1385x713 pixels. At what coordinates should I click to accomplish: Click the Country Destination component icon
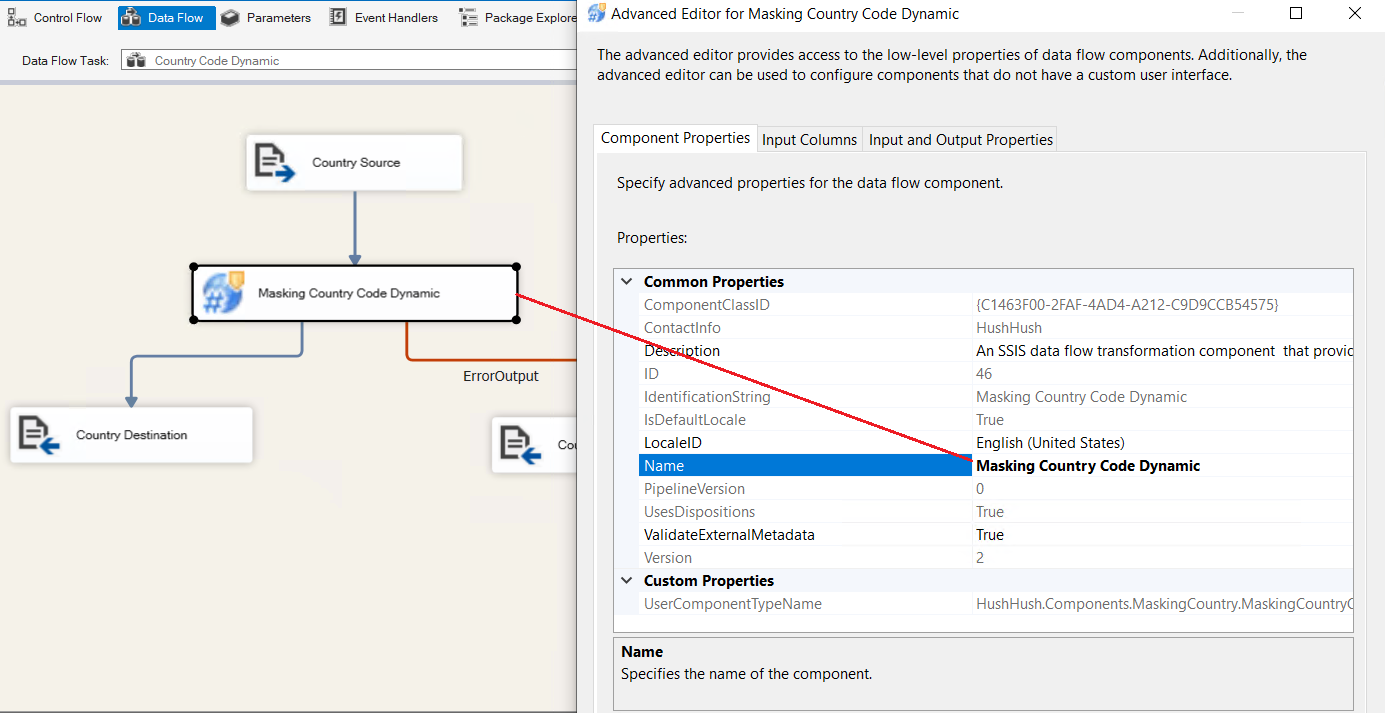point(39,435)
